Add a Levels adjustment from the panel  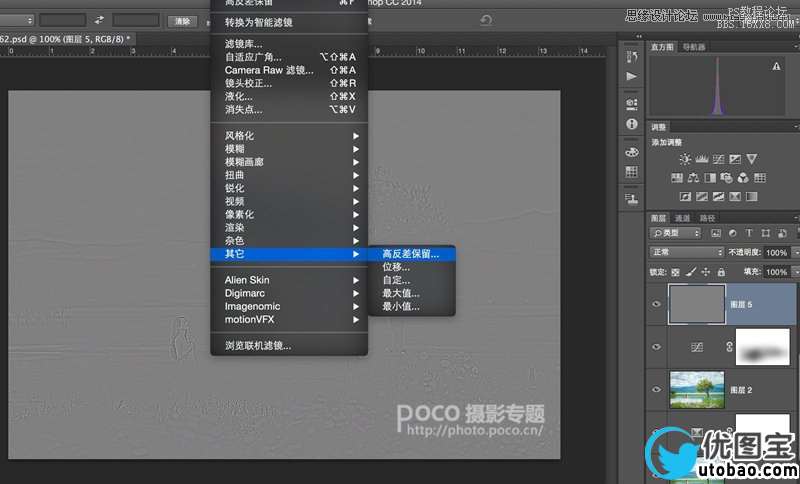click(701, 159)
